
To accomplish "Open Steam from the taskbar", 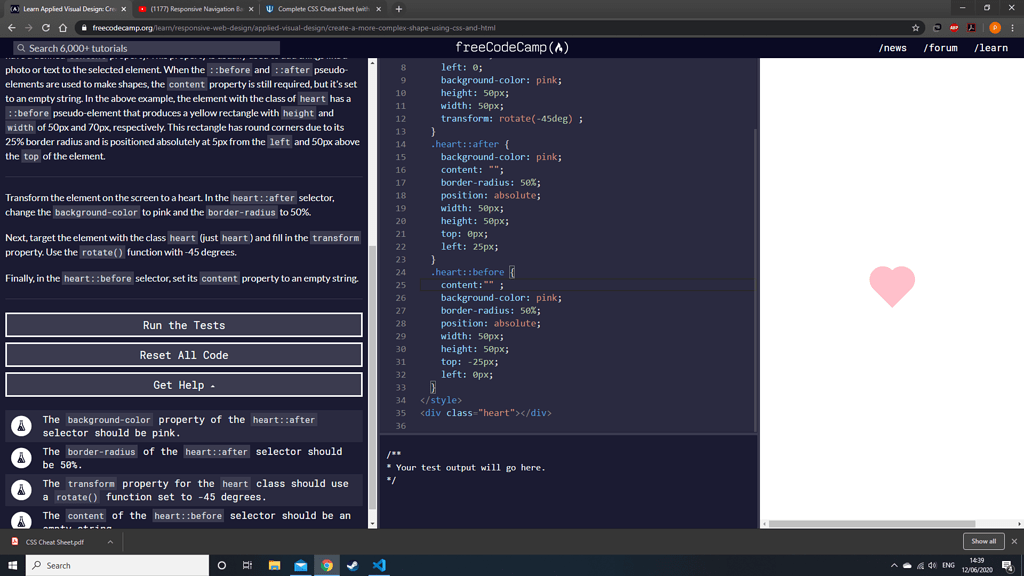I will tap(352, 565).
